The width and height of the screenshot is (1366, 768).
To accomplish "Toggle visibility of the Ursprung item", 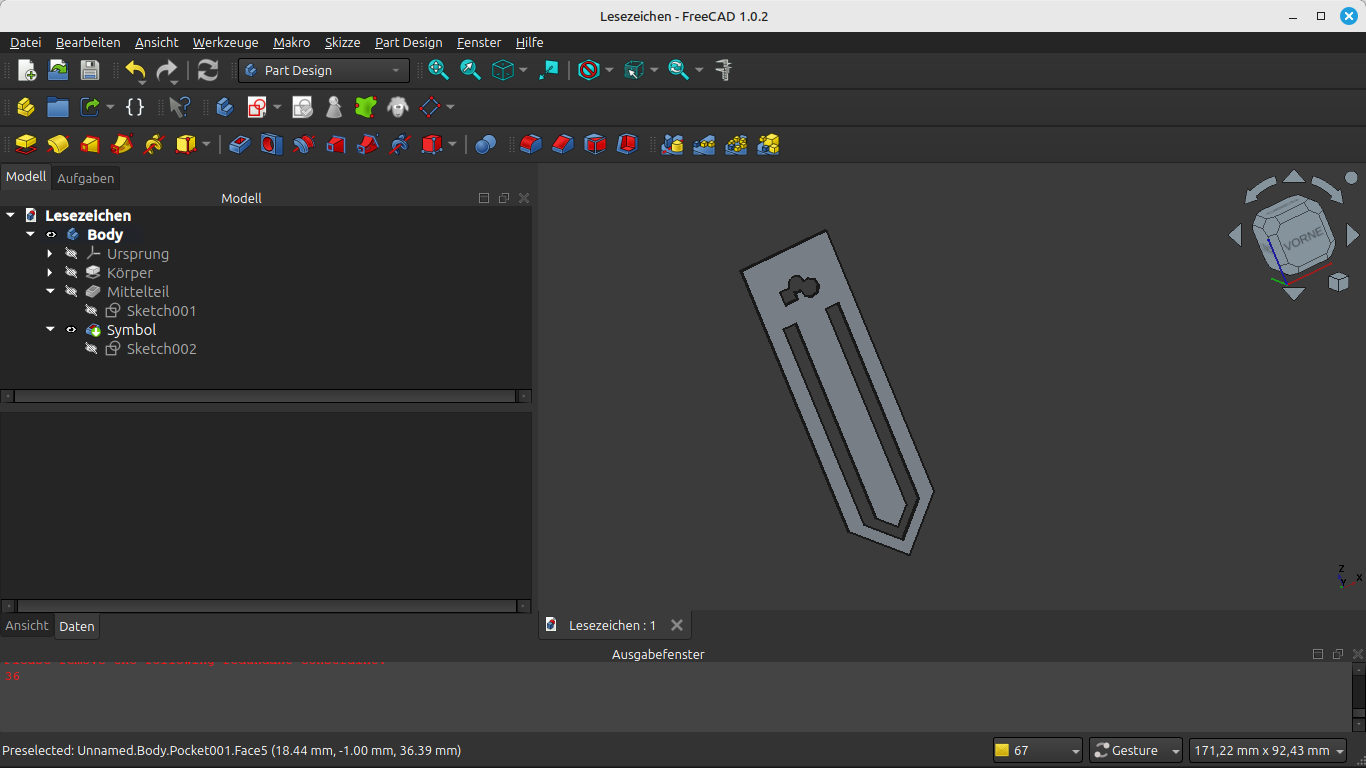I will coord(71,254).
